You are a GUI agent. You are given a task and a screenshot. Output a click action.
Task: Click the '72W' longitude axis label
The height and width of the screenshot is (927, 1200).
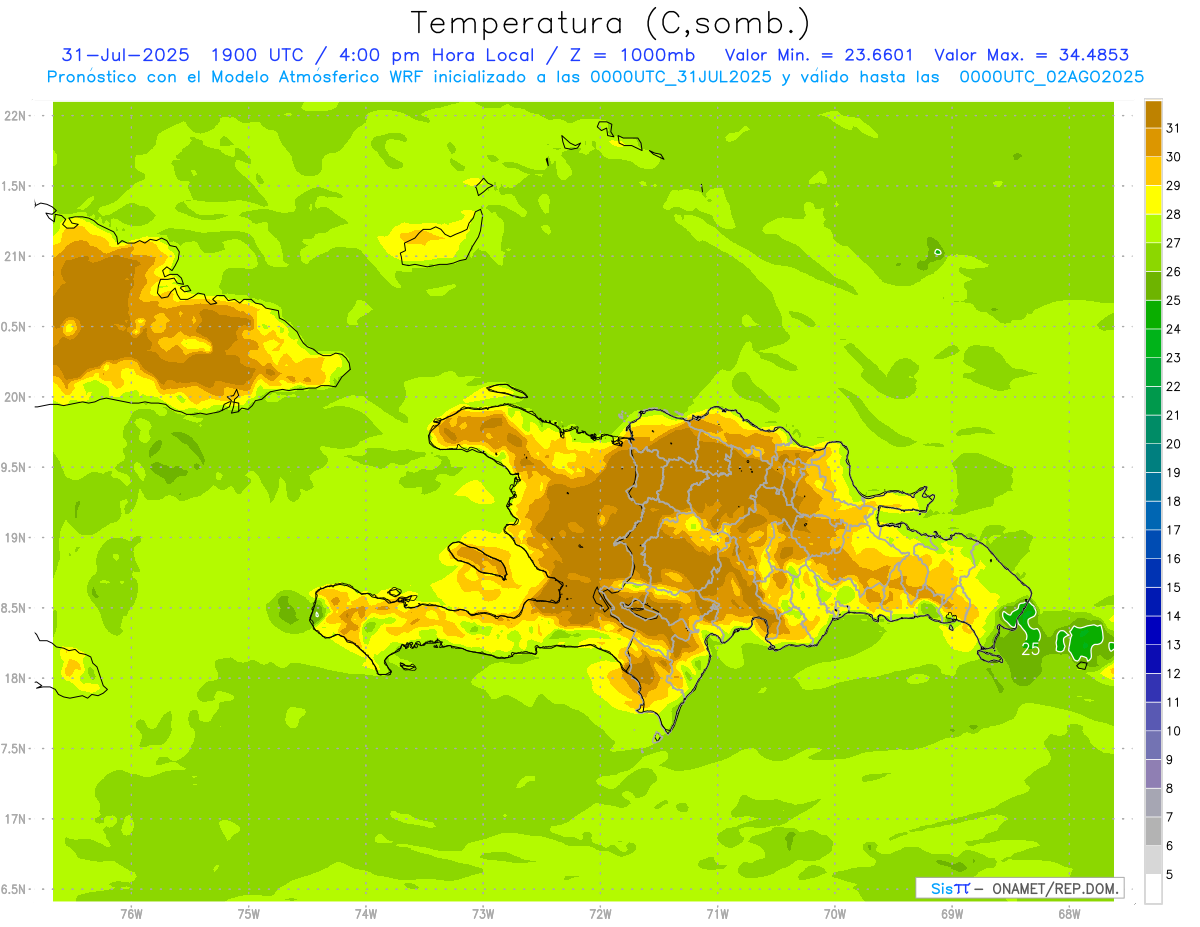point(600,914)
